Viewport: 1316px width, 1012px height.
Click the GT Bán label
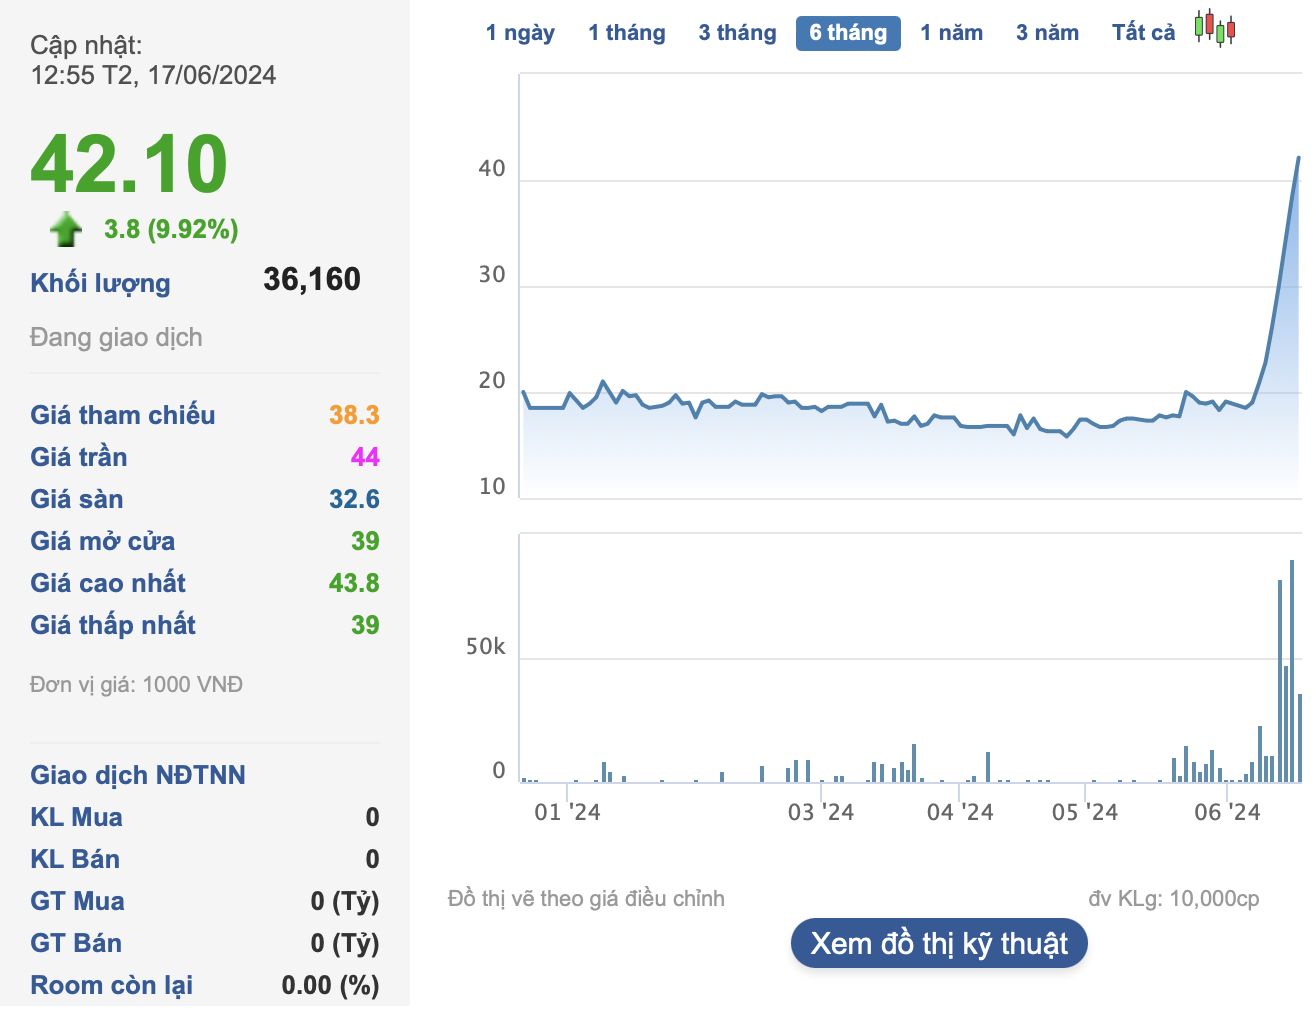[76, 943]
